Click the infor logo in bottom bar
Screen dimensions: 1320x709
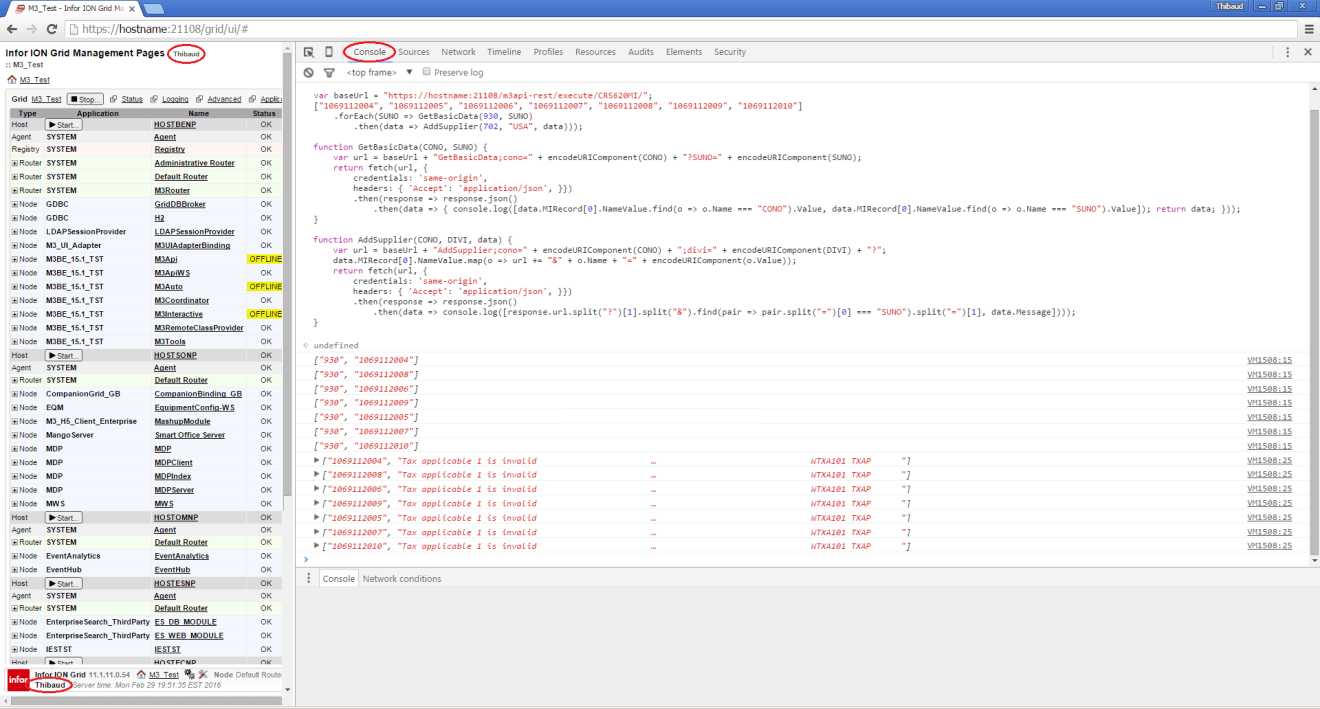click(x=17, y=680)
